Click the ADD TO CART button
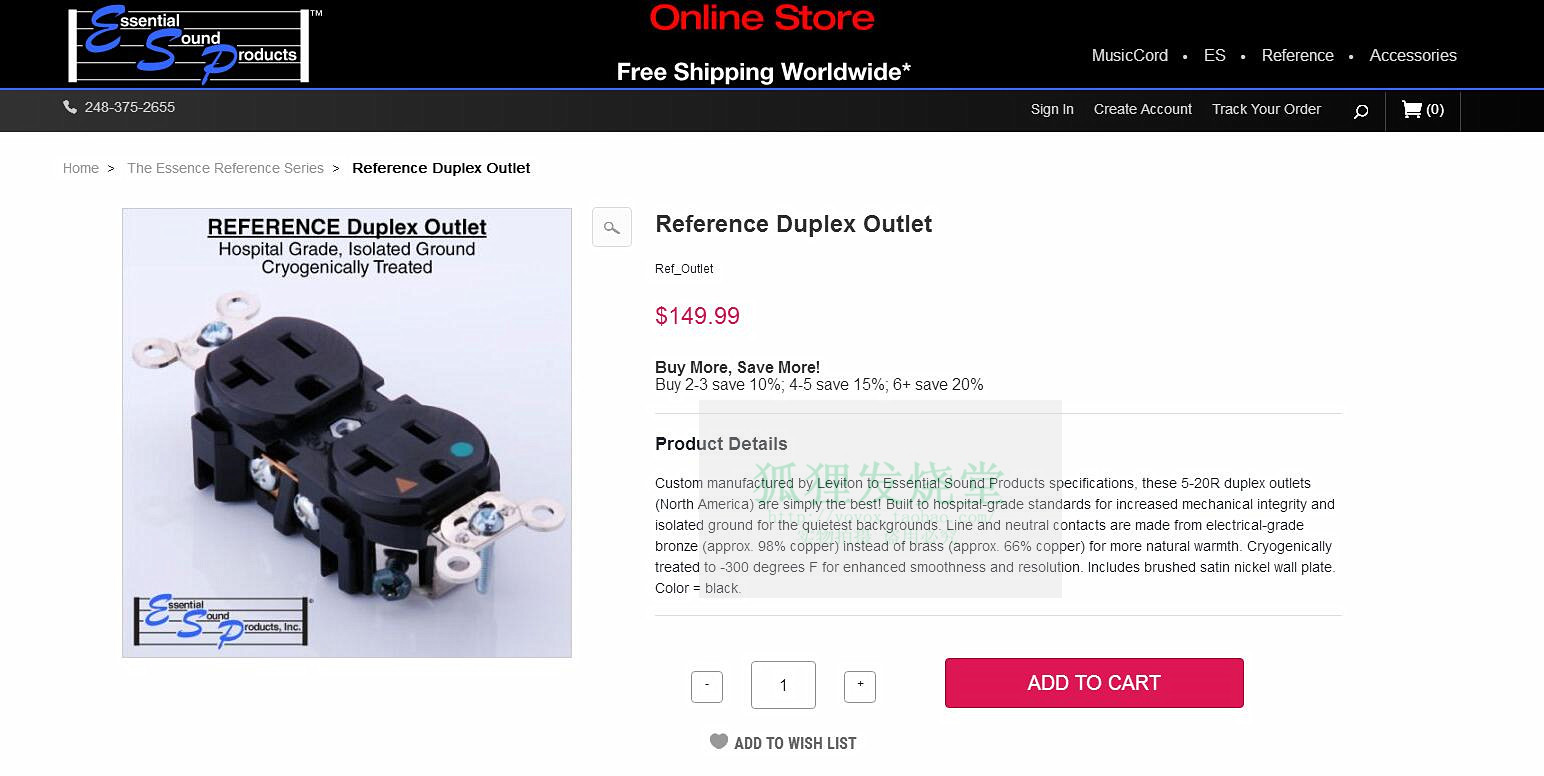 pyautogui.click(x=1094, y=683)
